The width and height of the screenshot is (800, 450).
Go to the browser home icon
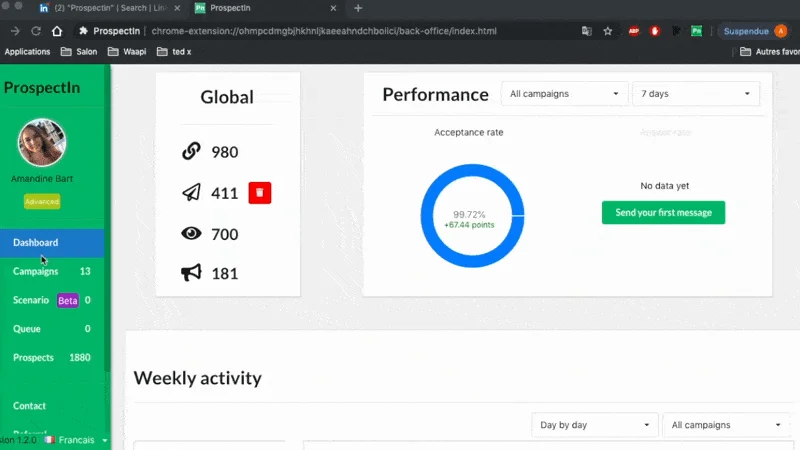pos(57,31)
